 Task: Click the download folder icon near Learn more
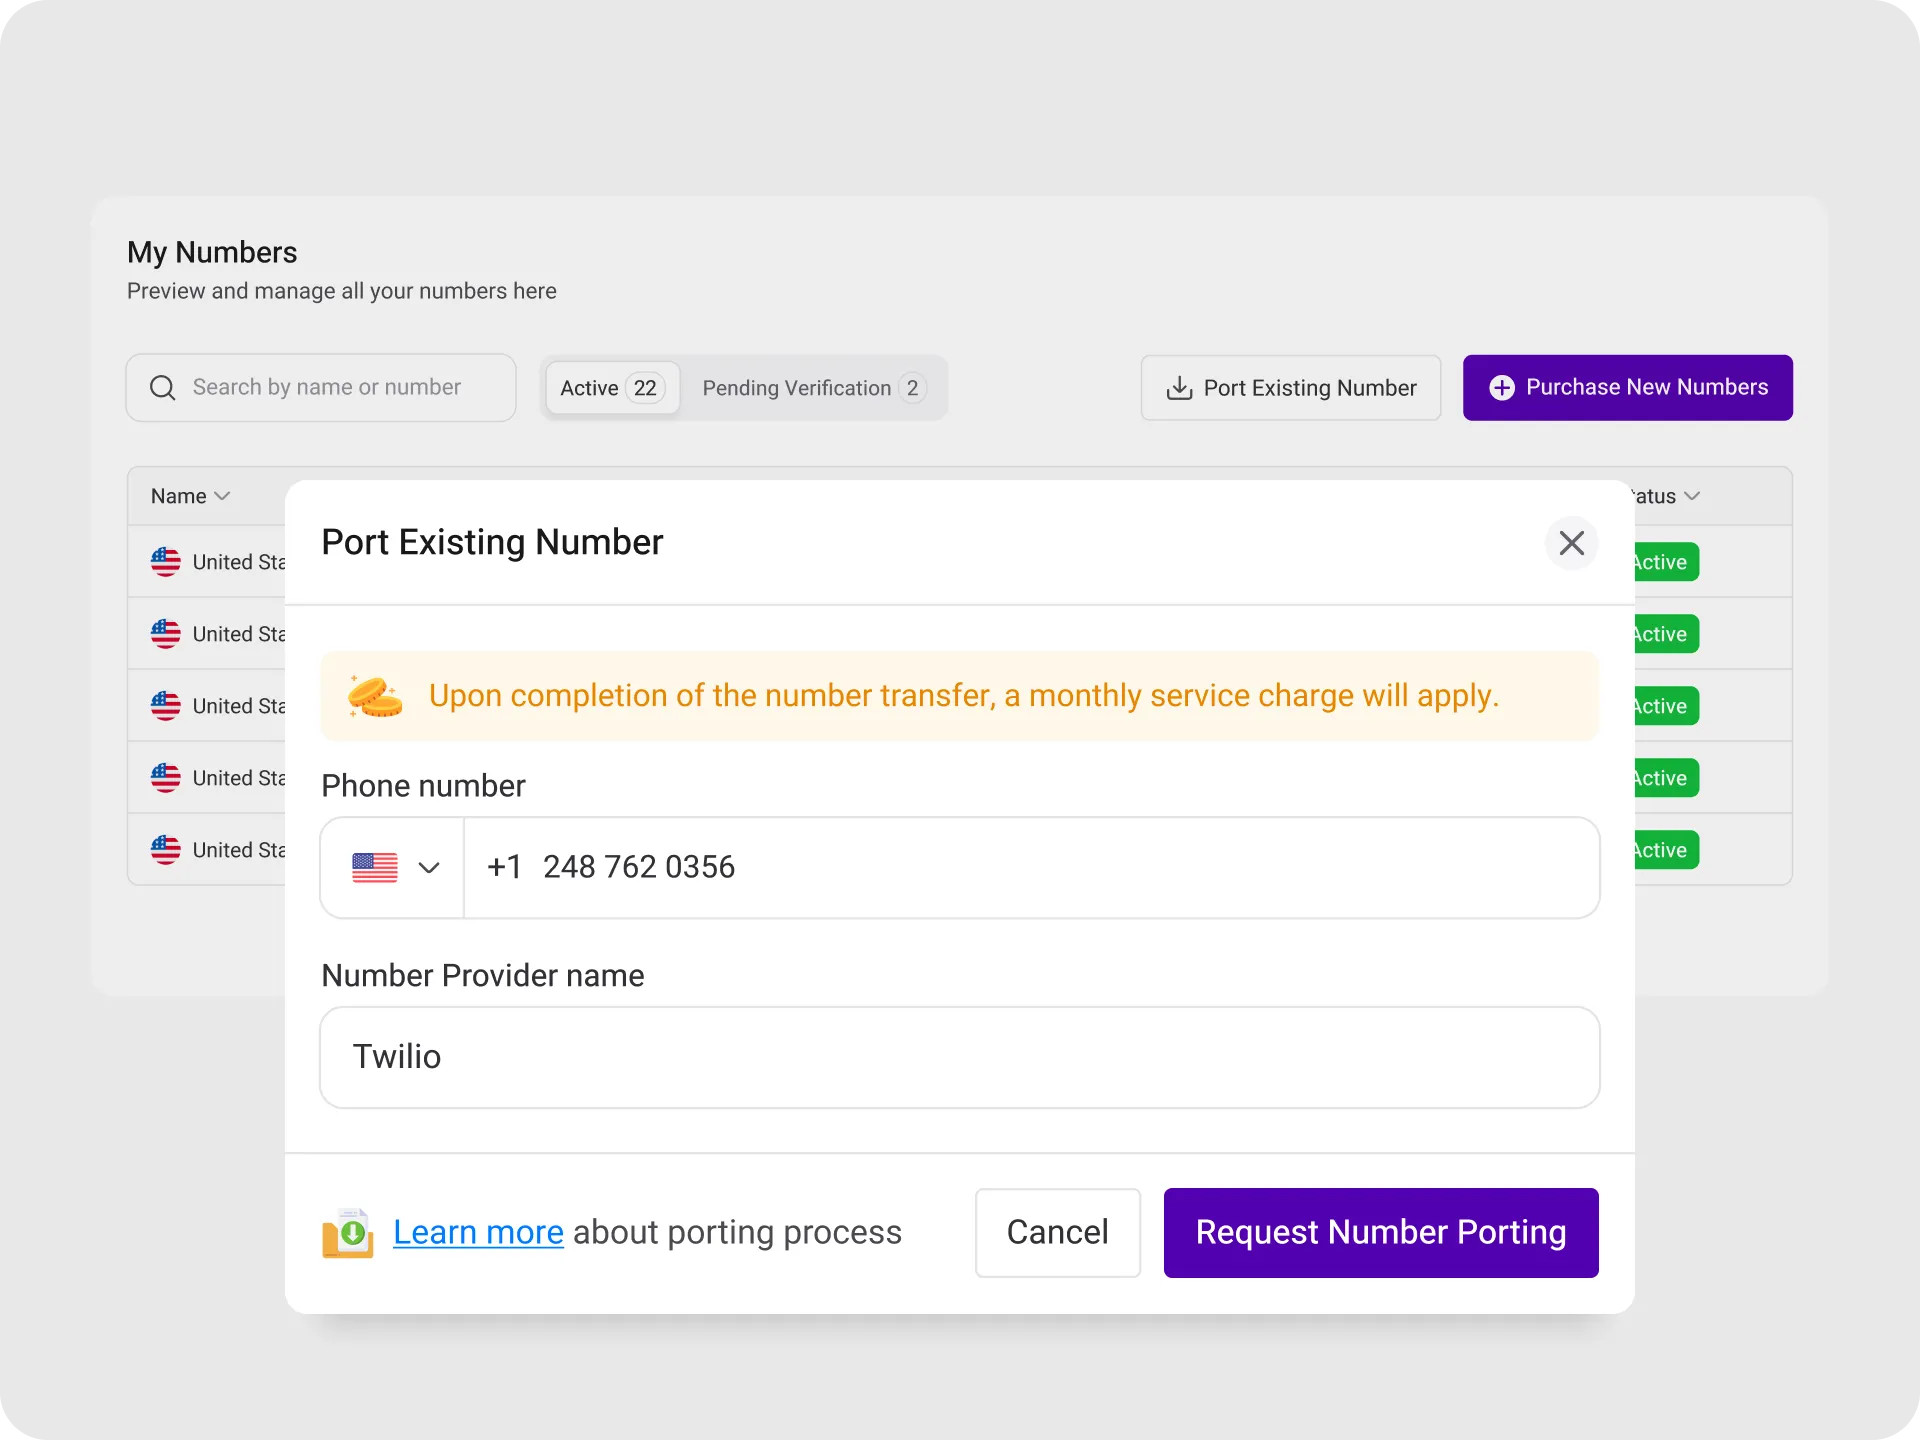(x=347, y=1233)
